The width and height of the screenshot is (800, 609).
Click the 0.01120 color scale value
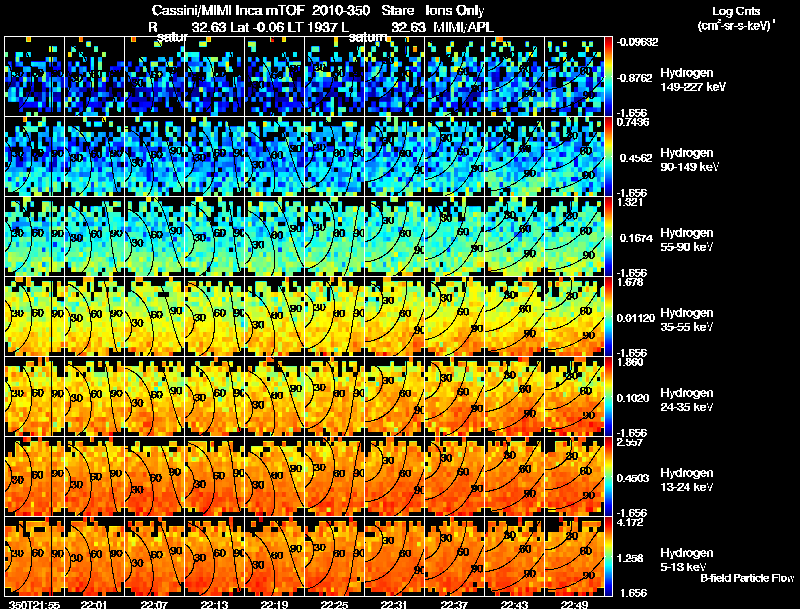(x=635, y=318)
